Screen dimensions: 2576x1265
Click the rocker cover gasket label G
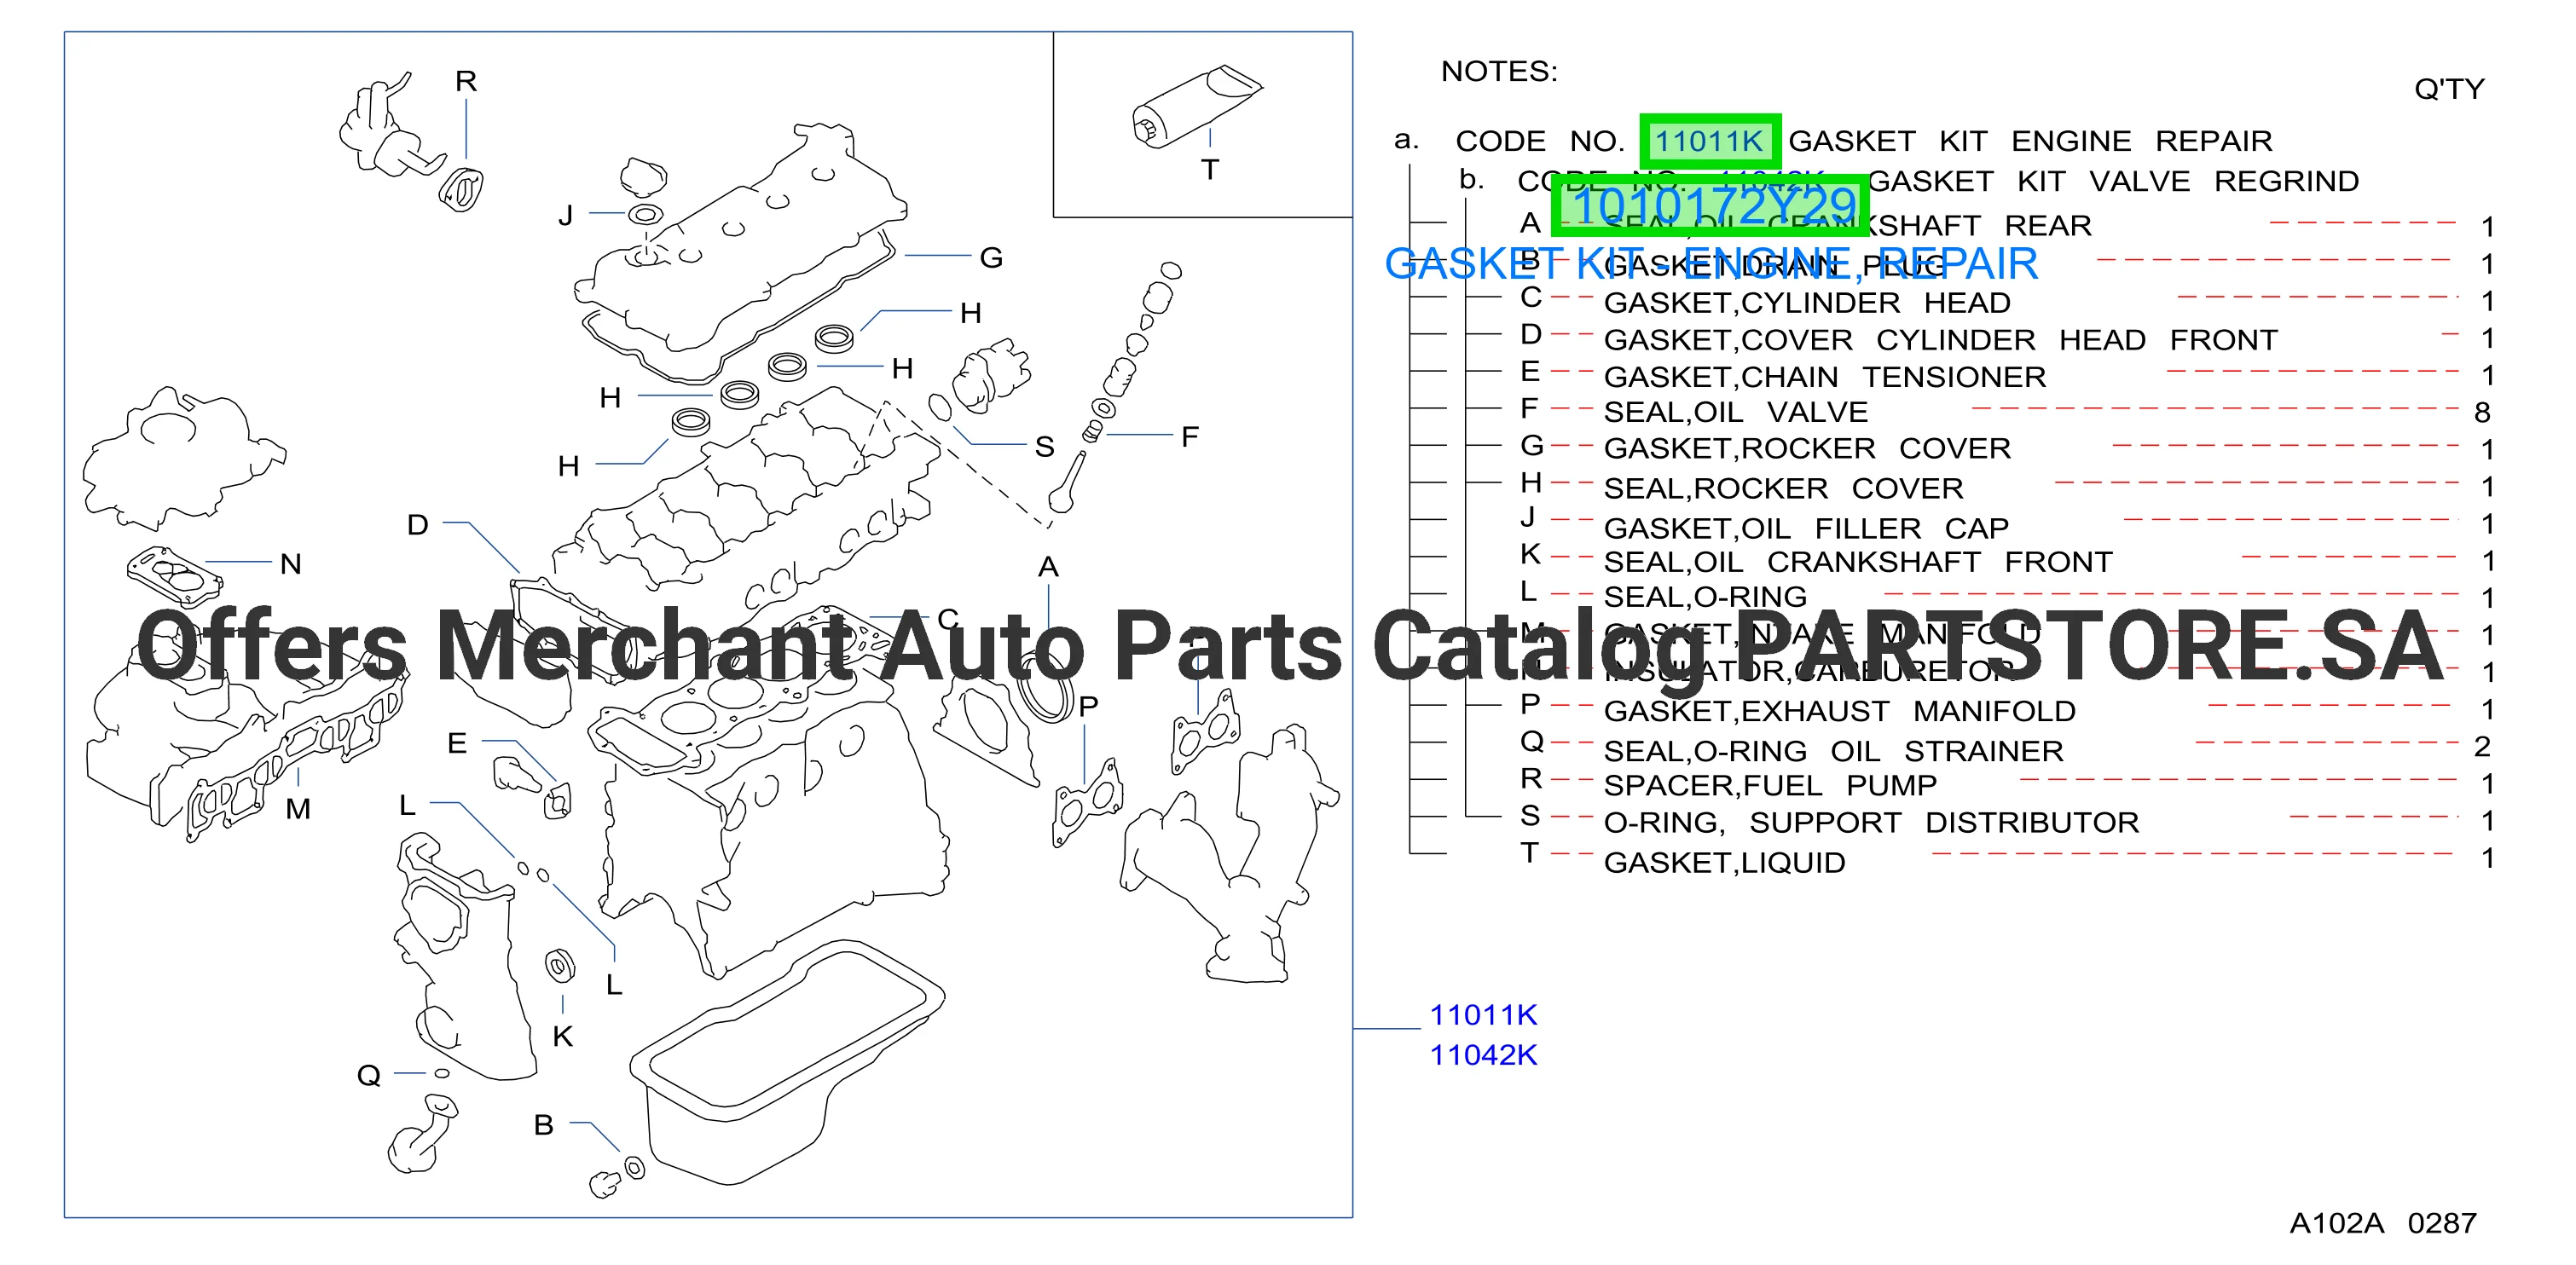click(x=991, y=258)
